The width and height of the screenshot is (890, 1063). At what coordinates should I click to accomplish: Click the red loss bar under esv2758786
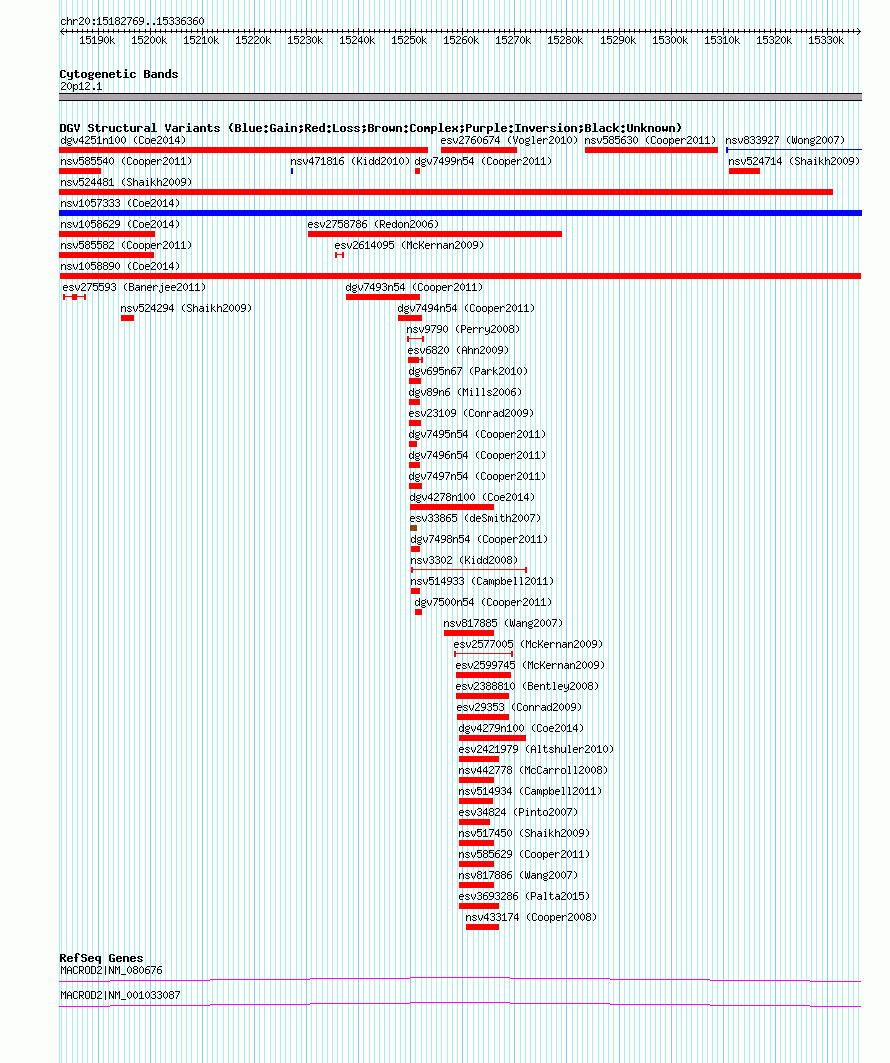[x=434, y=234]
